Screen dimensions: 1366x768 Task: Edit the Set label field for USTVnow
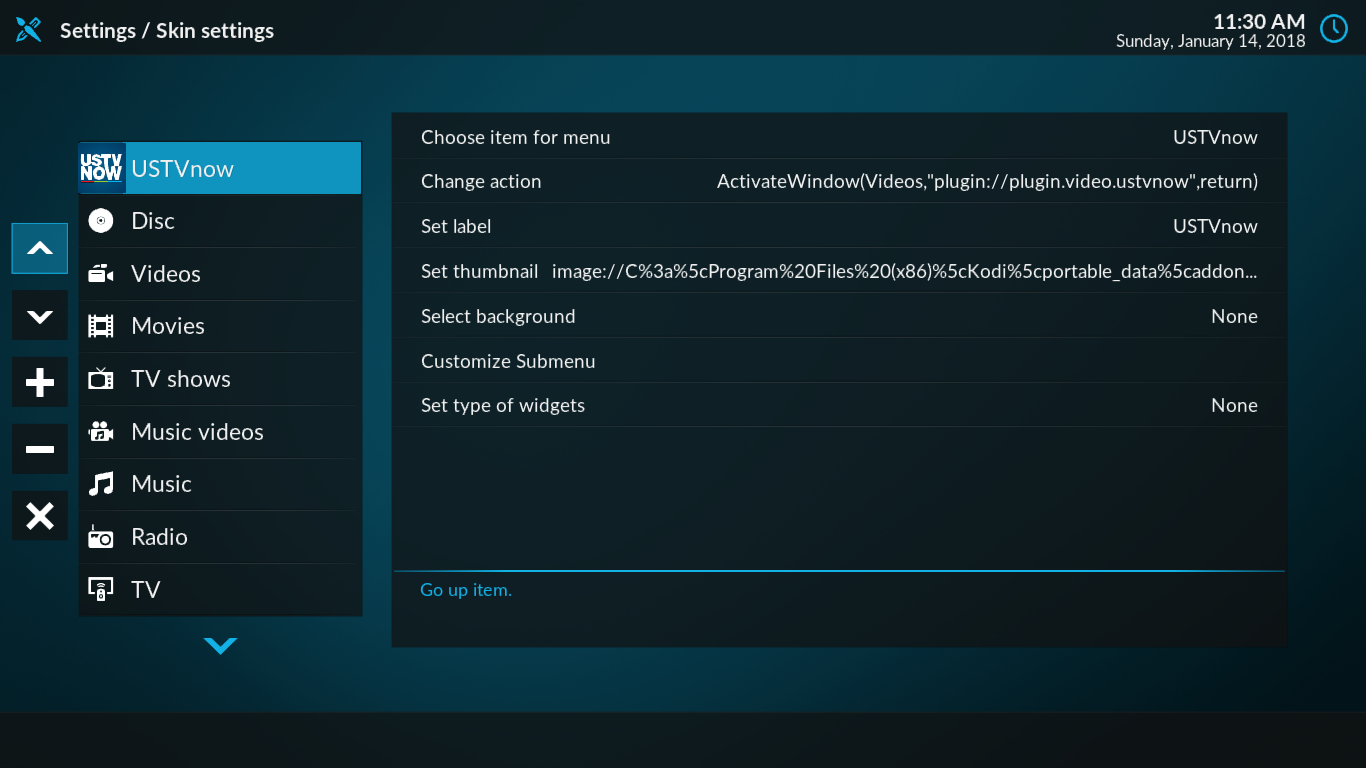point(839,226)
